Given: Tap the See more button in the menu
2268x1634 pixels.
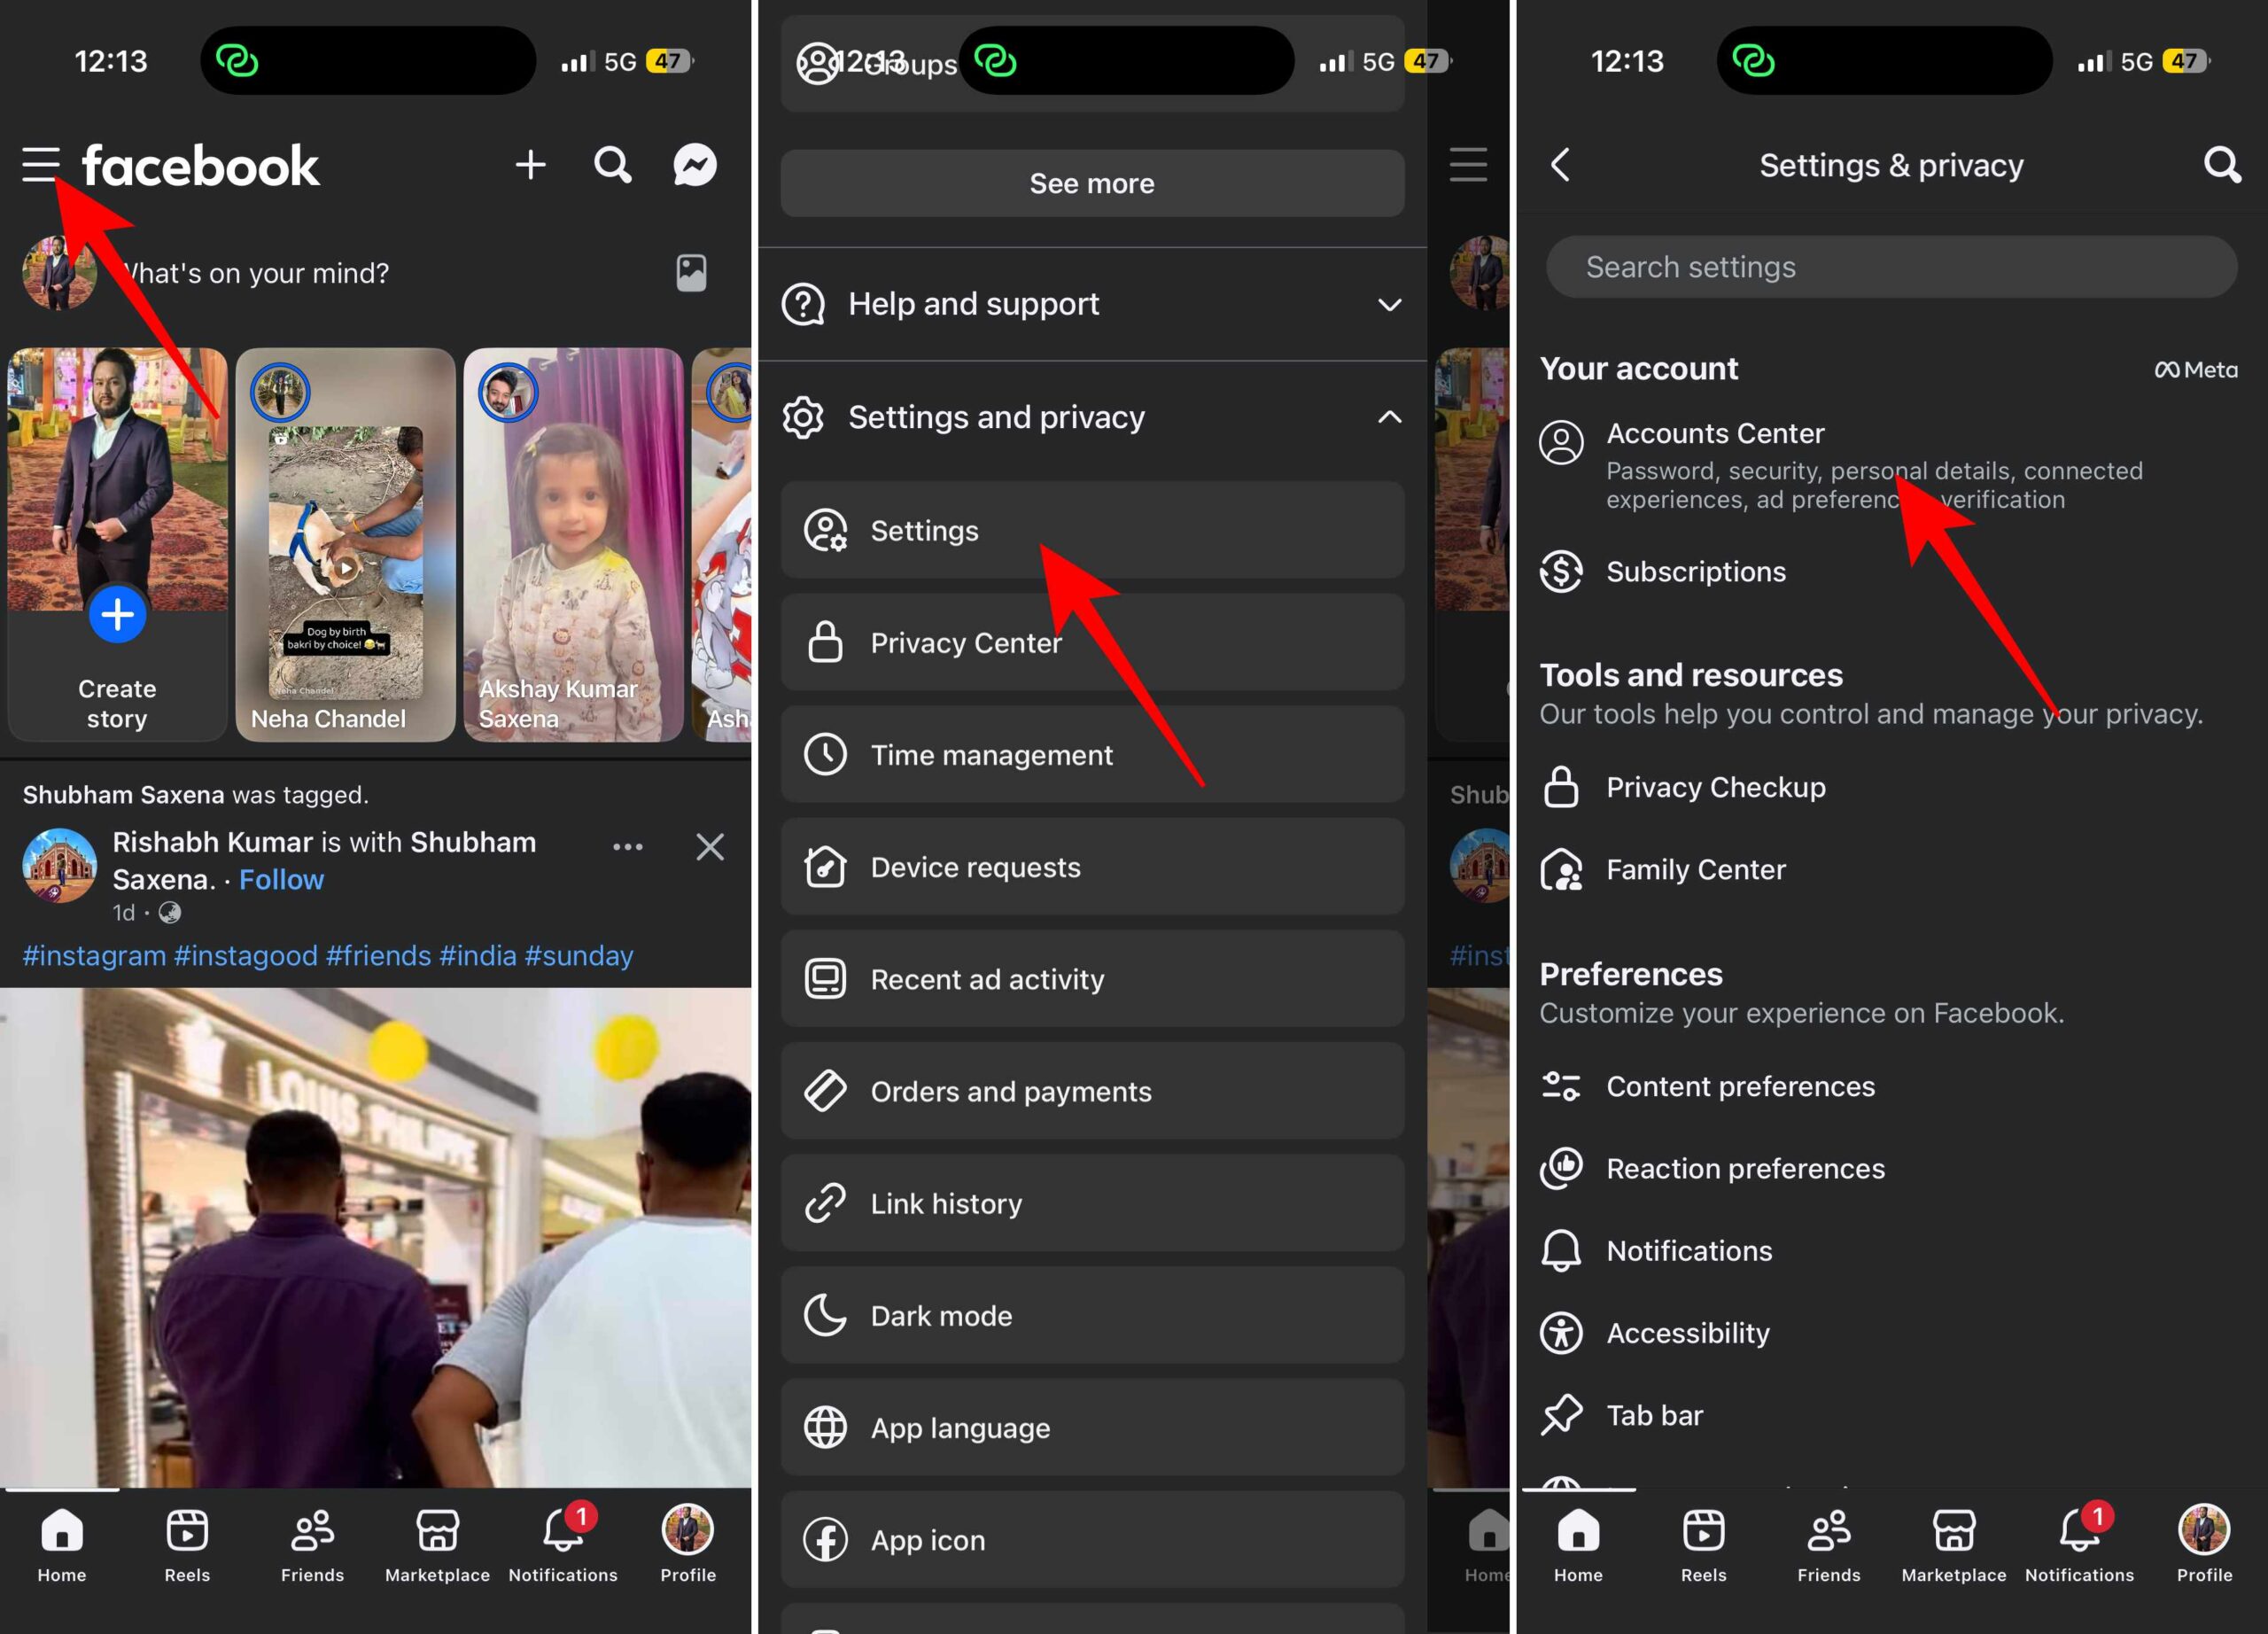Looking at the screenshot, I should coord(1092,183).
